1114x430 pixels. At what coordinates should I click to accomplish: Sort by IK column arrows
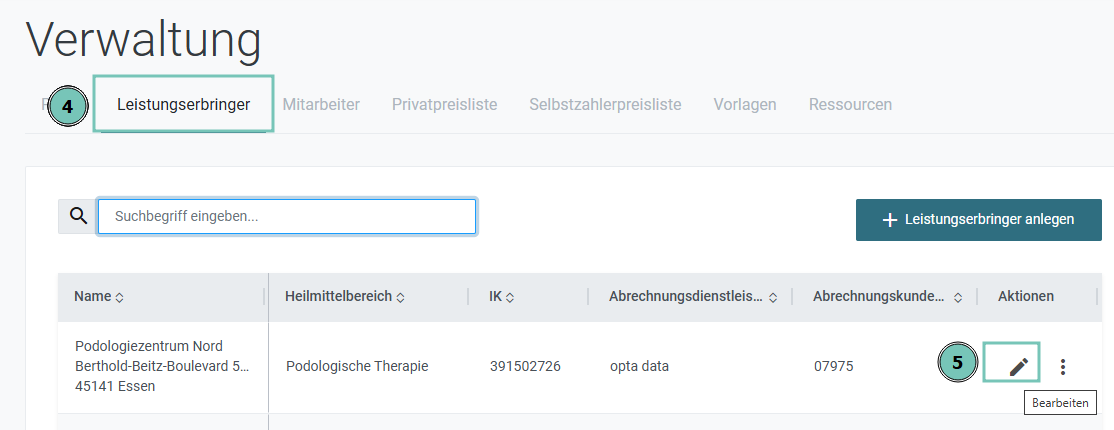click(x=510, y=298)
